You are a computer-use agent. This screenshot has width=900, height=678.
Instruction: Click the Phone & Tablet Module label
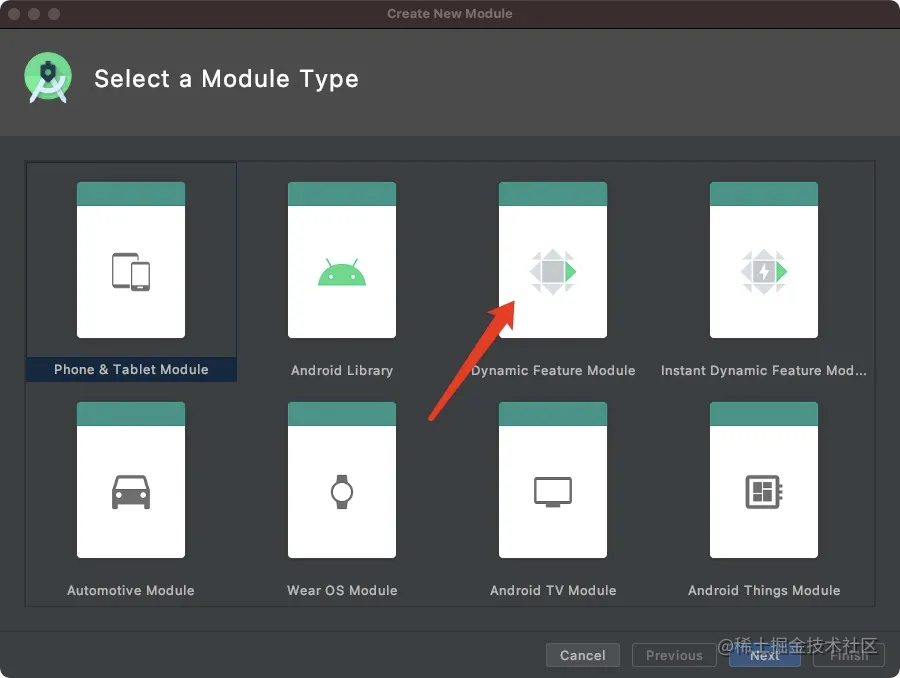tap(131, 370)
